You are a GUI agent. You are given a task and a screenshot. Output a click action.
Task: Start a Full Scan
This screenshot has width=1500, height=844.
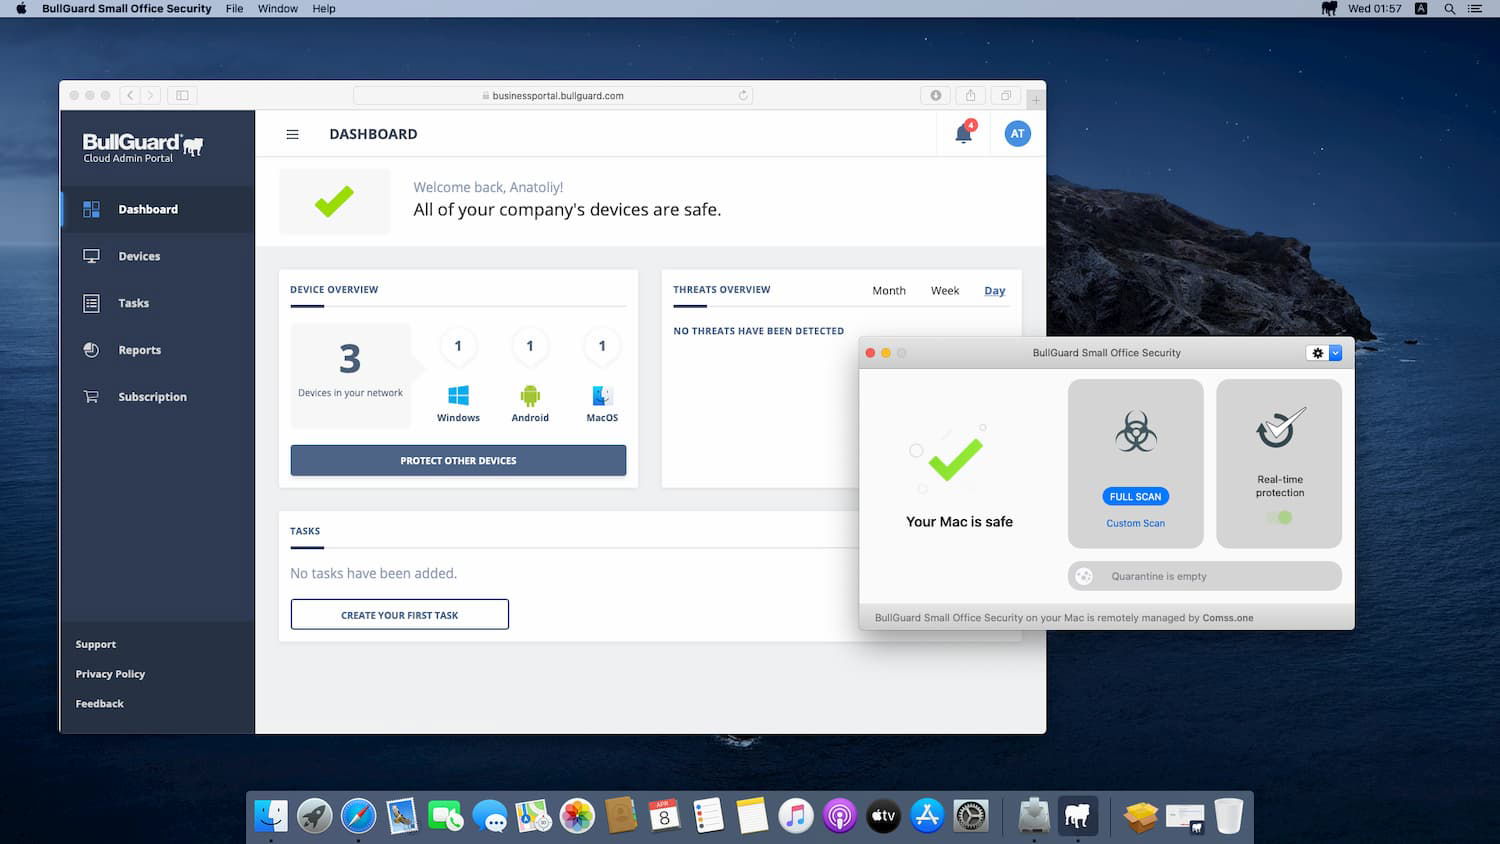[1136, 496]
